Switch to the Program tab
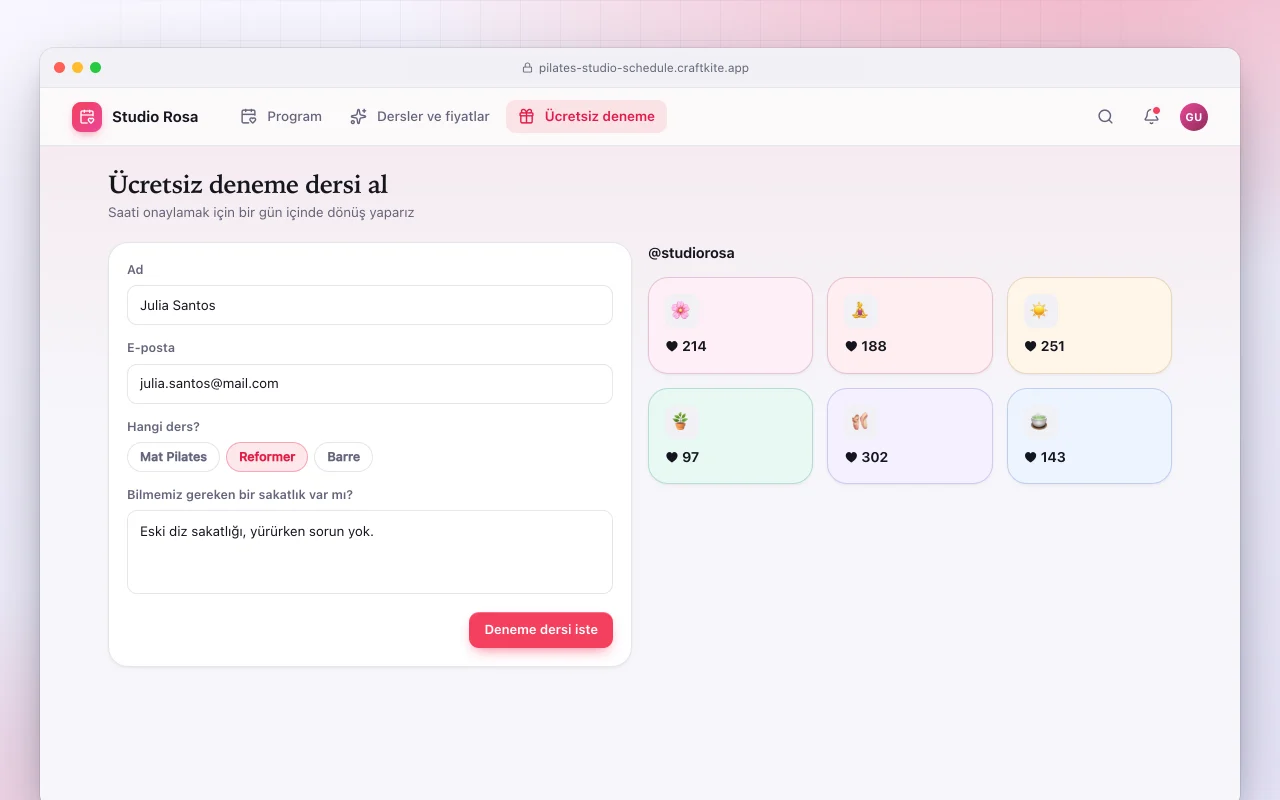This screenshot has height=800, width=1280. (x=281, y=117)
